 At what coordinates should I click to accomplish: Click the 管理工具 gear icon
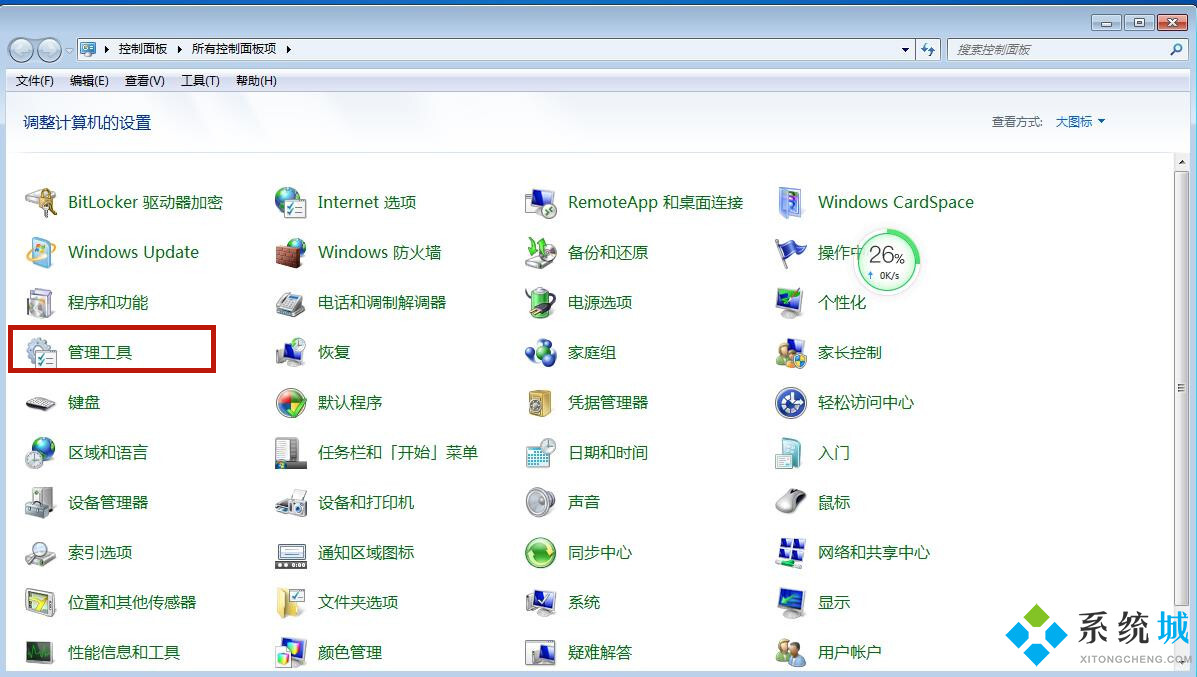(40, 353)
